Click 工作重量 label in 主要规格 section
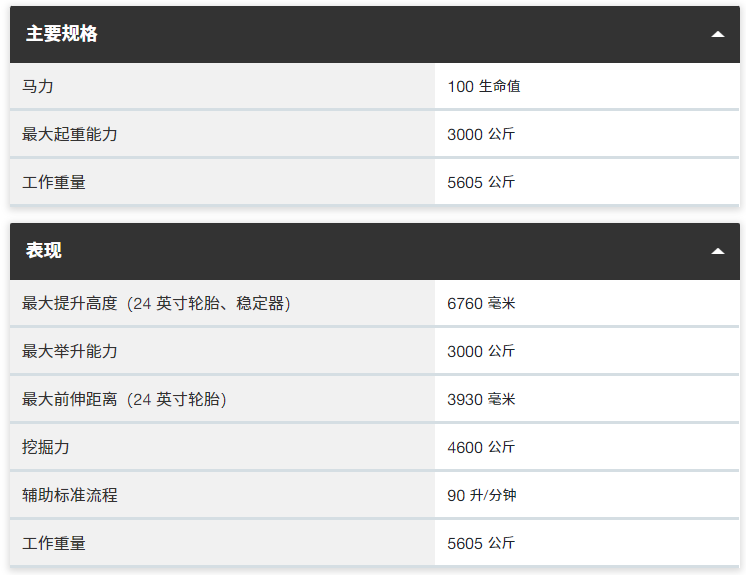Viewport: 746px width, 575px height. point(54,182)
